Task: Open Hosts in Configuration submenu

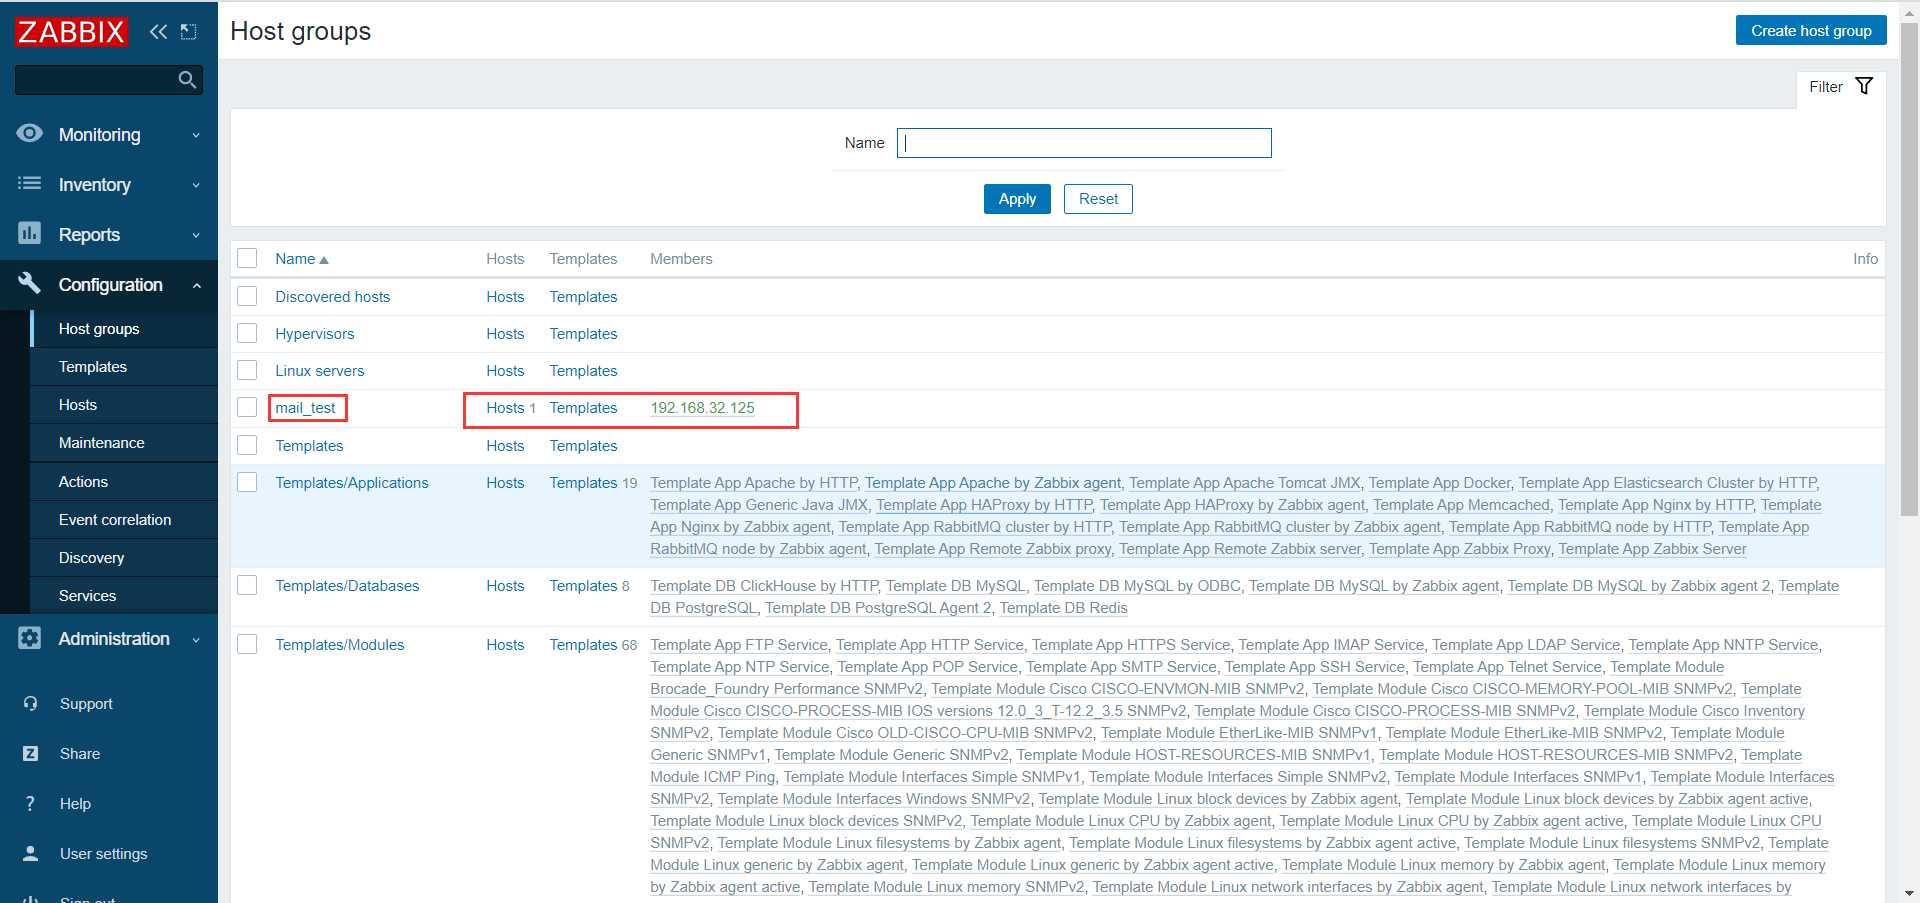Action: pos(124,405)
